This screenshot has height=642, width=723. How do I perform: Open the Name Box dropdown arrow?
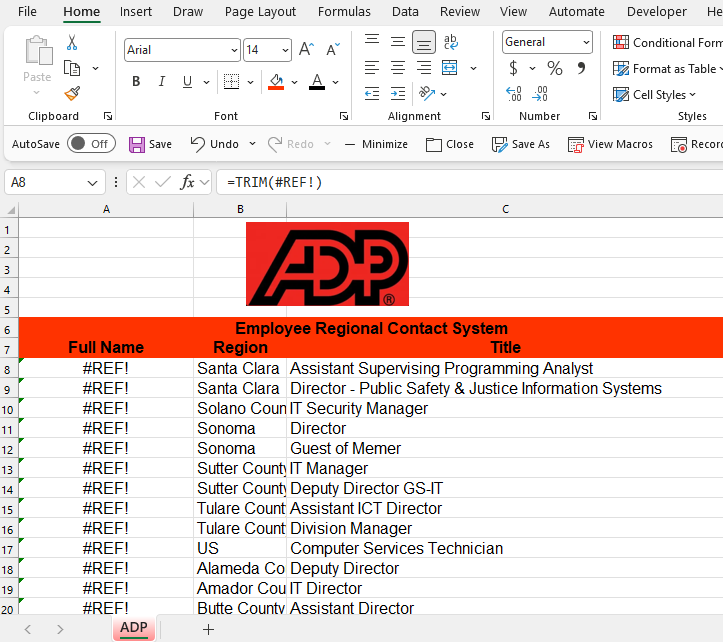[x=93, y=182]
